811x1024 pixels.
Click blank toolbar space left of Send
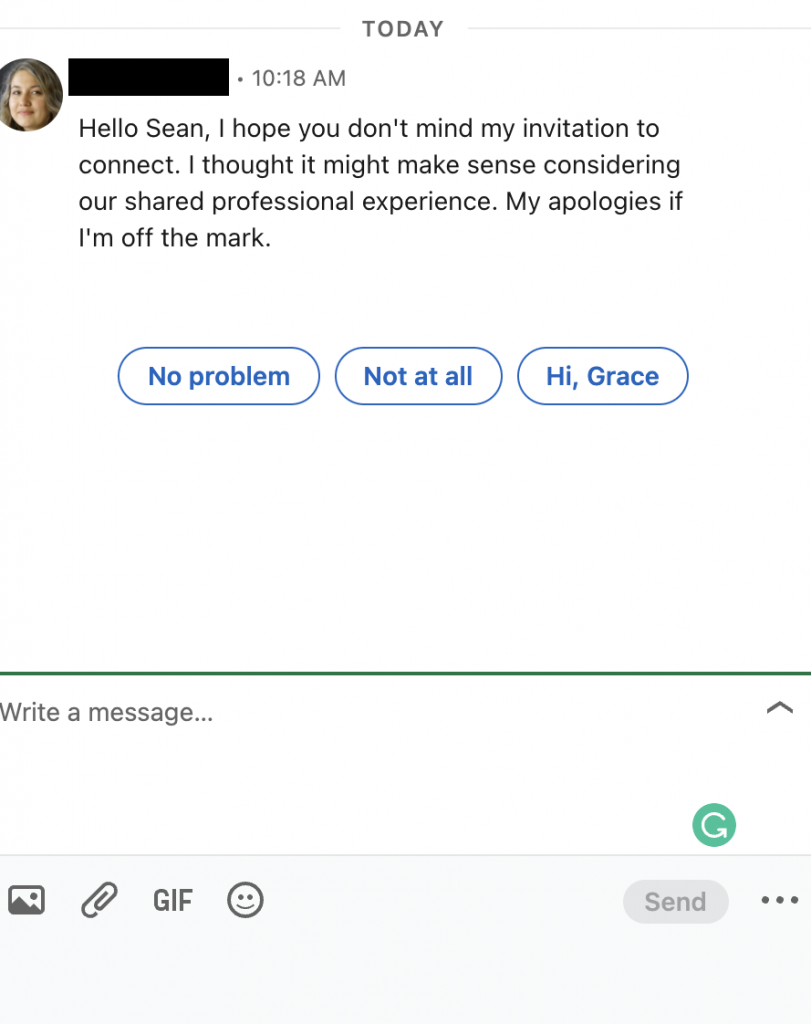[x=444, y=901]
